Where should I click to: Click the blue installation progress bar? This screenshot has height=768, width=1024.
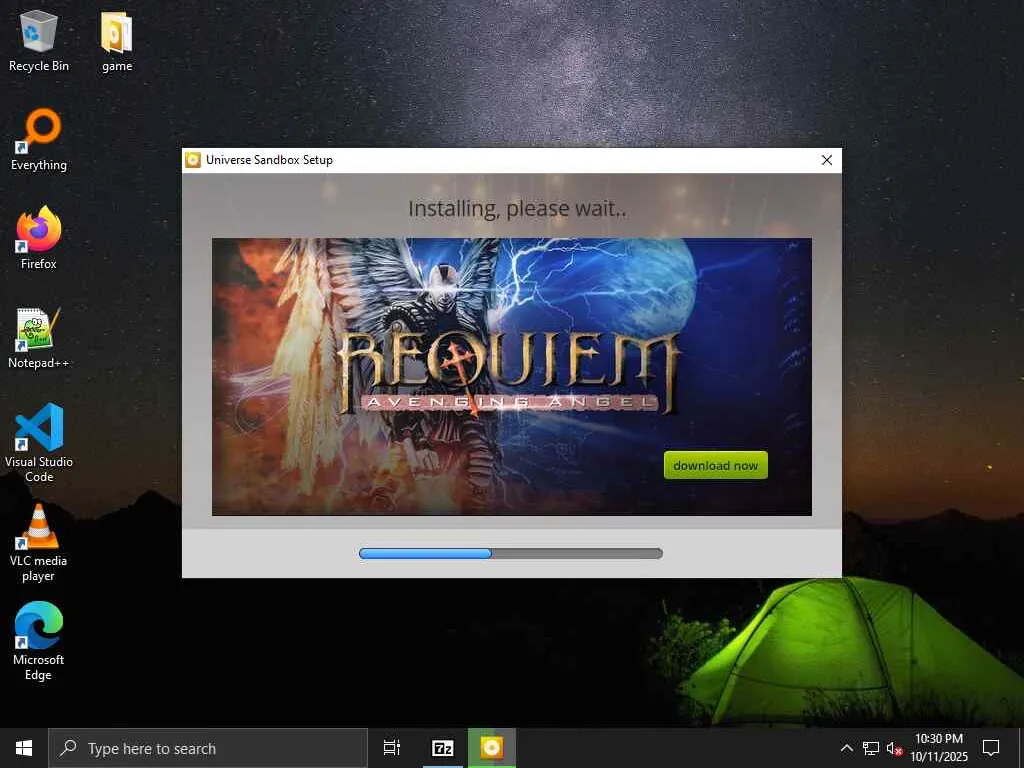coord(511,553)
